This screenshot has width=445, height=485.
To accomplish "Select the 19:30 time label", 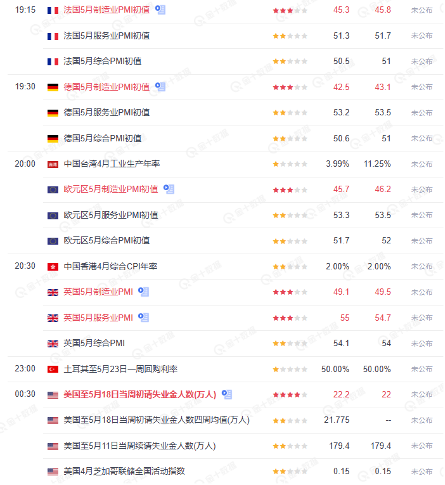I will (25, 87).
